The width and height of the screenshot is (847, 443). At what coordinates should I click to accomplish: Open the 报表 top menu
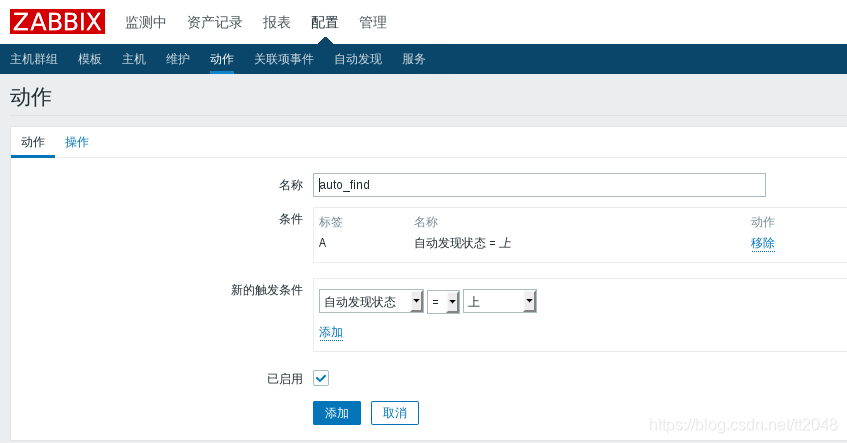[277, 22]
